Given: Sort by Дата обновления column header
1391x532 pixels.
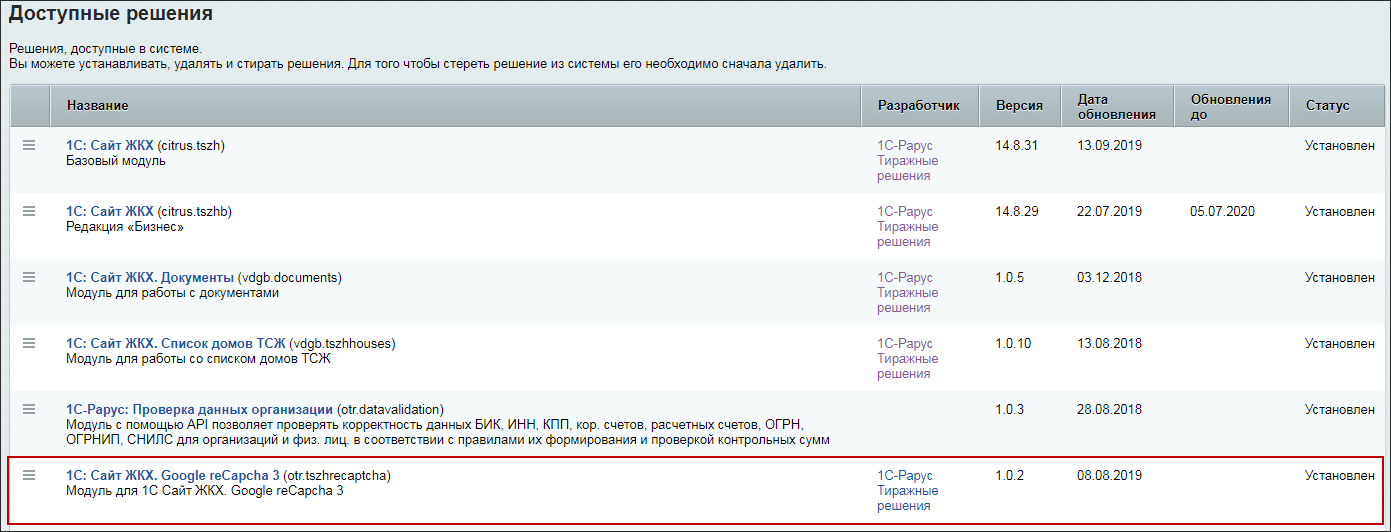Looking at the screenshot, I should click(1116, 106).
